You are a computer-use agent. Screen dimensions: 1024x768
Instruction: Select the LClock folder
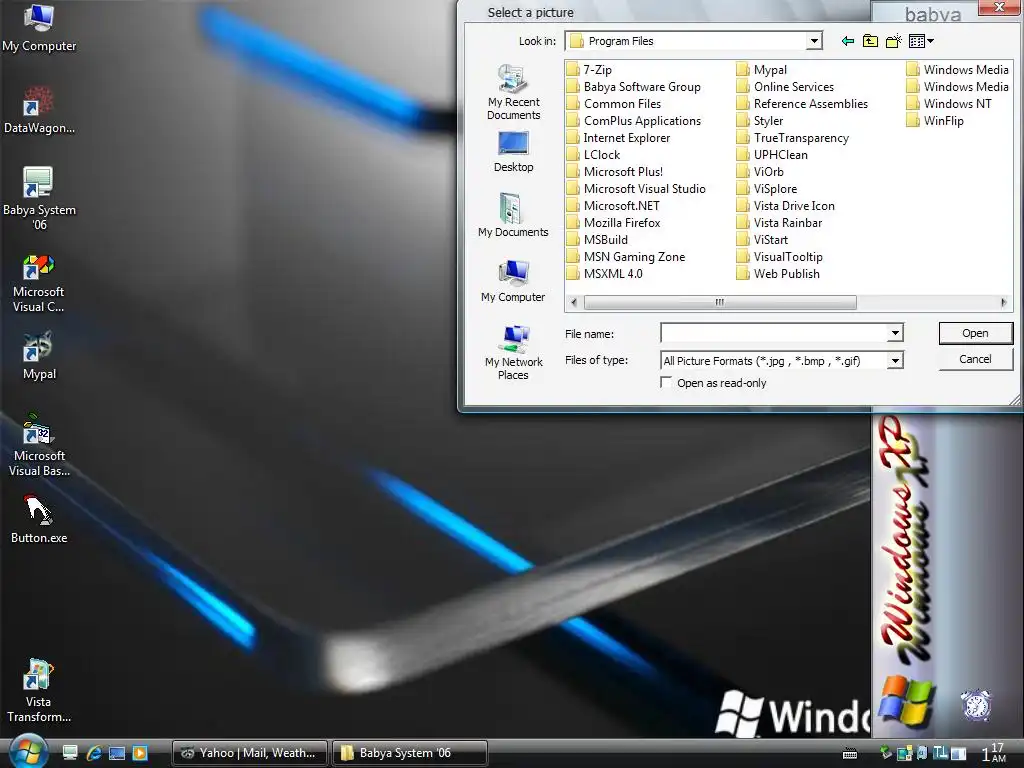pos(594,155)
